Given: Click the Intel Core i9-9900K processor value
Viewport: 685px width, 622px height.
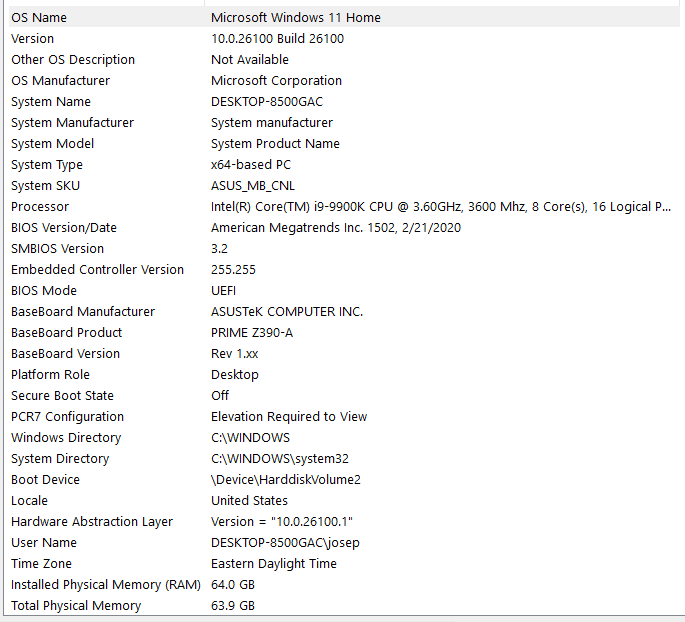Looking at the screenshot, I should (441, 207).
